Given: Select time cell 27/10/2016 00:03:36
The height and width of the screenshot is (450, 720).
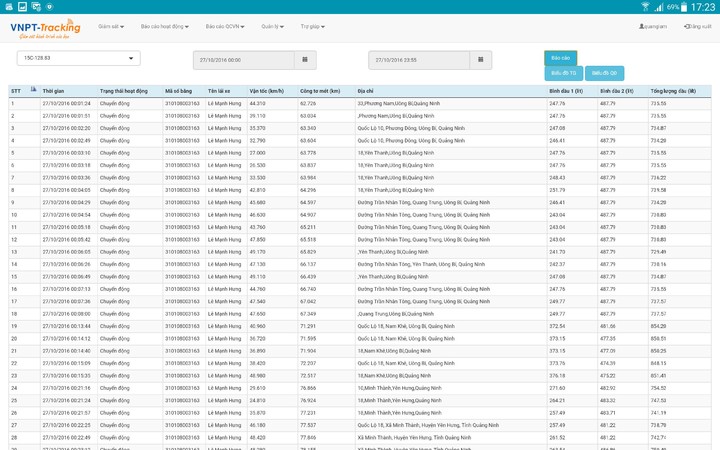Looking at the screenshot, I should (66, 178).
